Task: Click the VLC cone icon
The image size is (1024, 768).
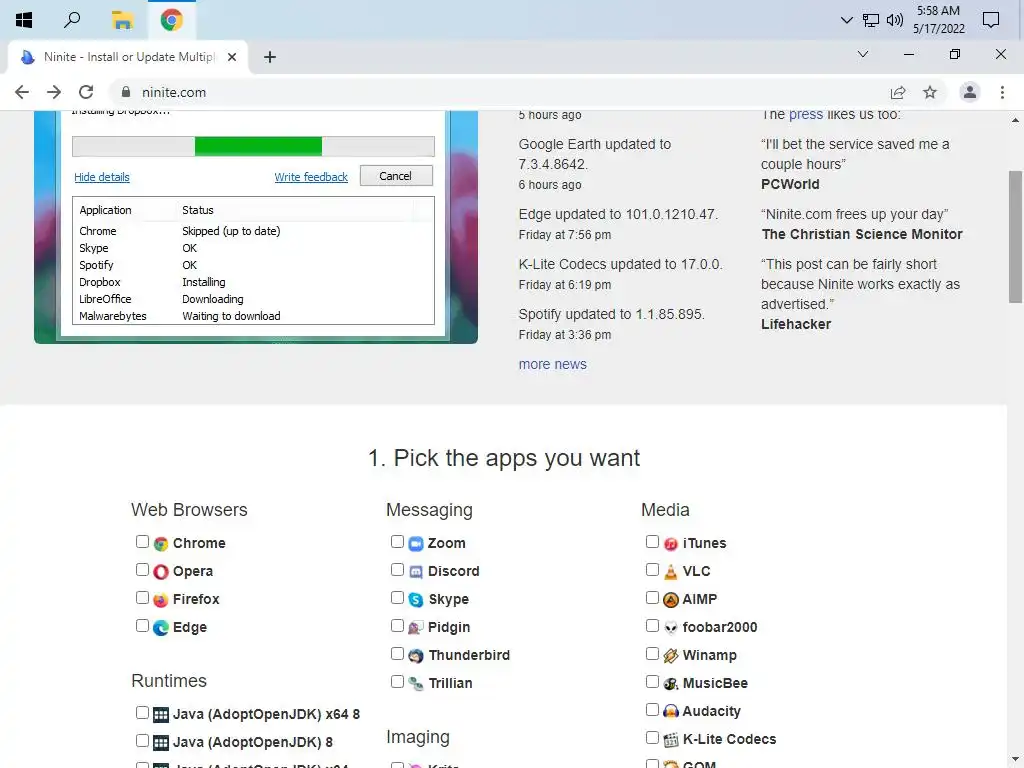Action: (671, 571)
